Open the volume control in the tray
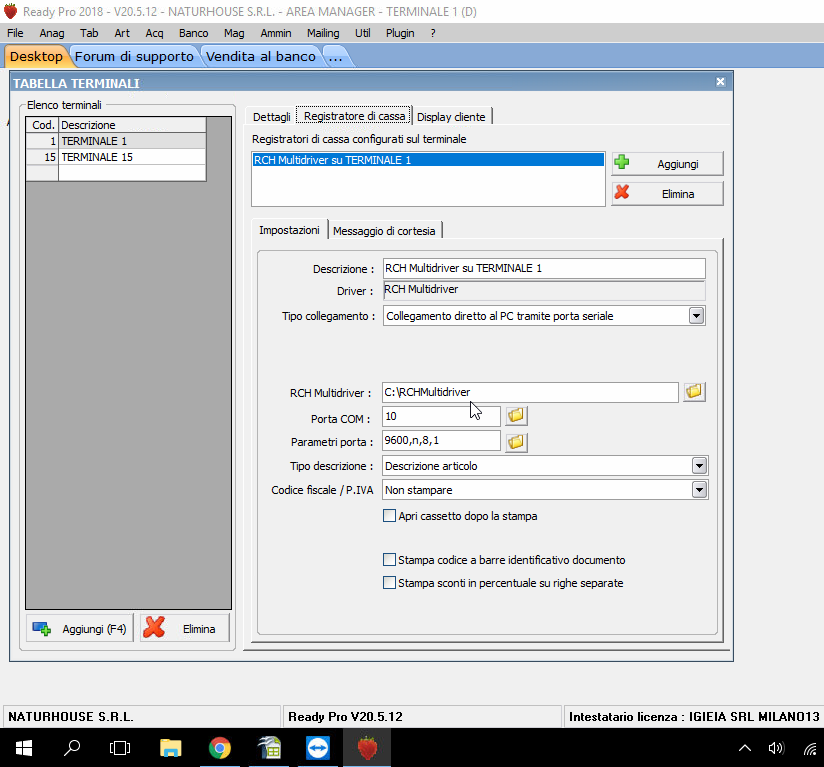This screenshot has height=767, width=824. [x=776, y=748]
